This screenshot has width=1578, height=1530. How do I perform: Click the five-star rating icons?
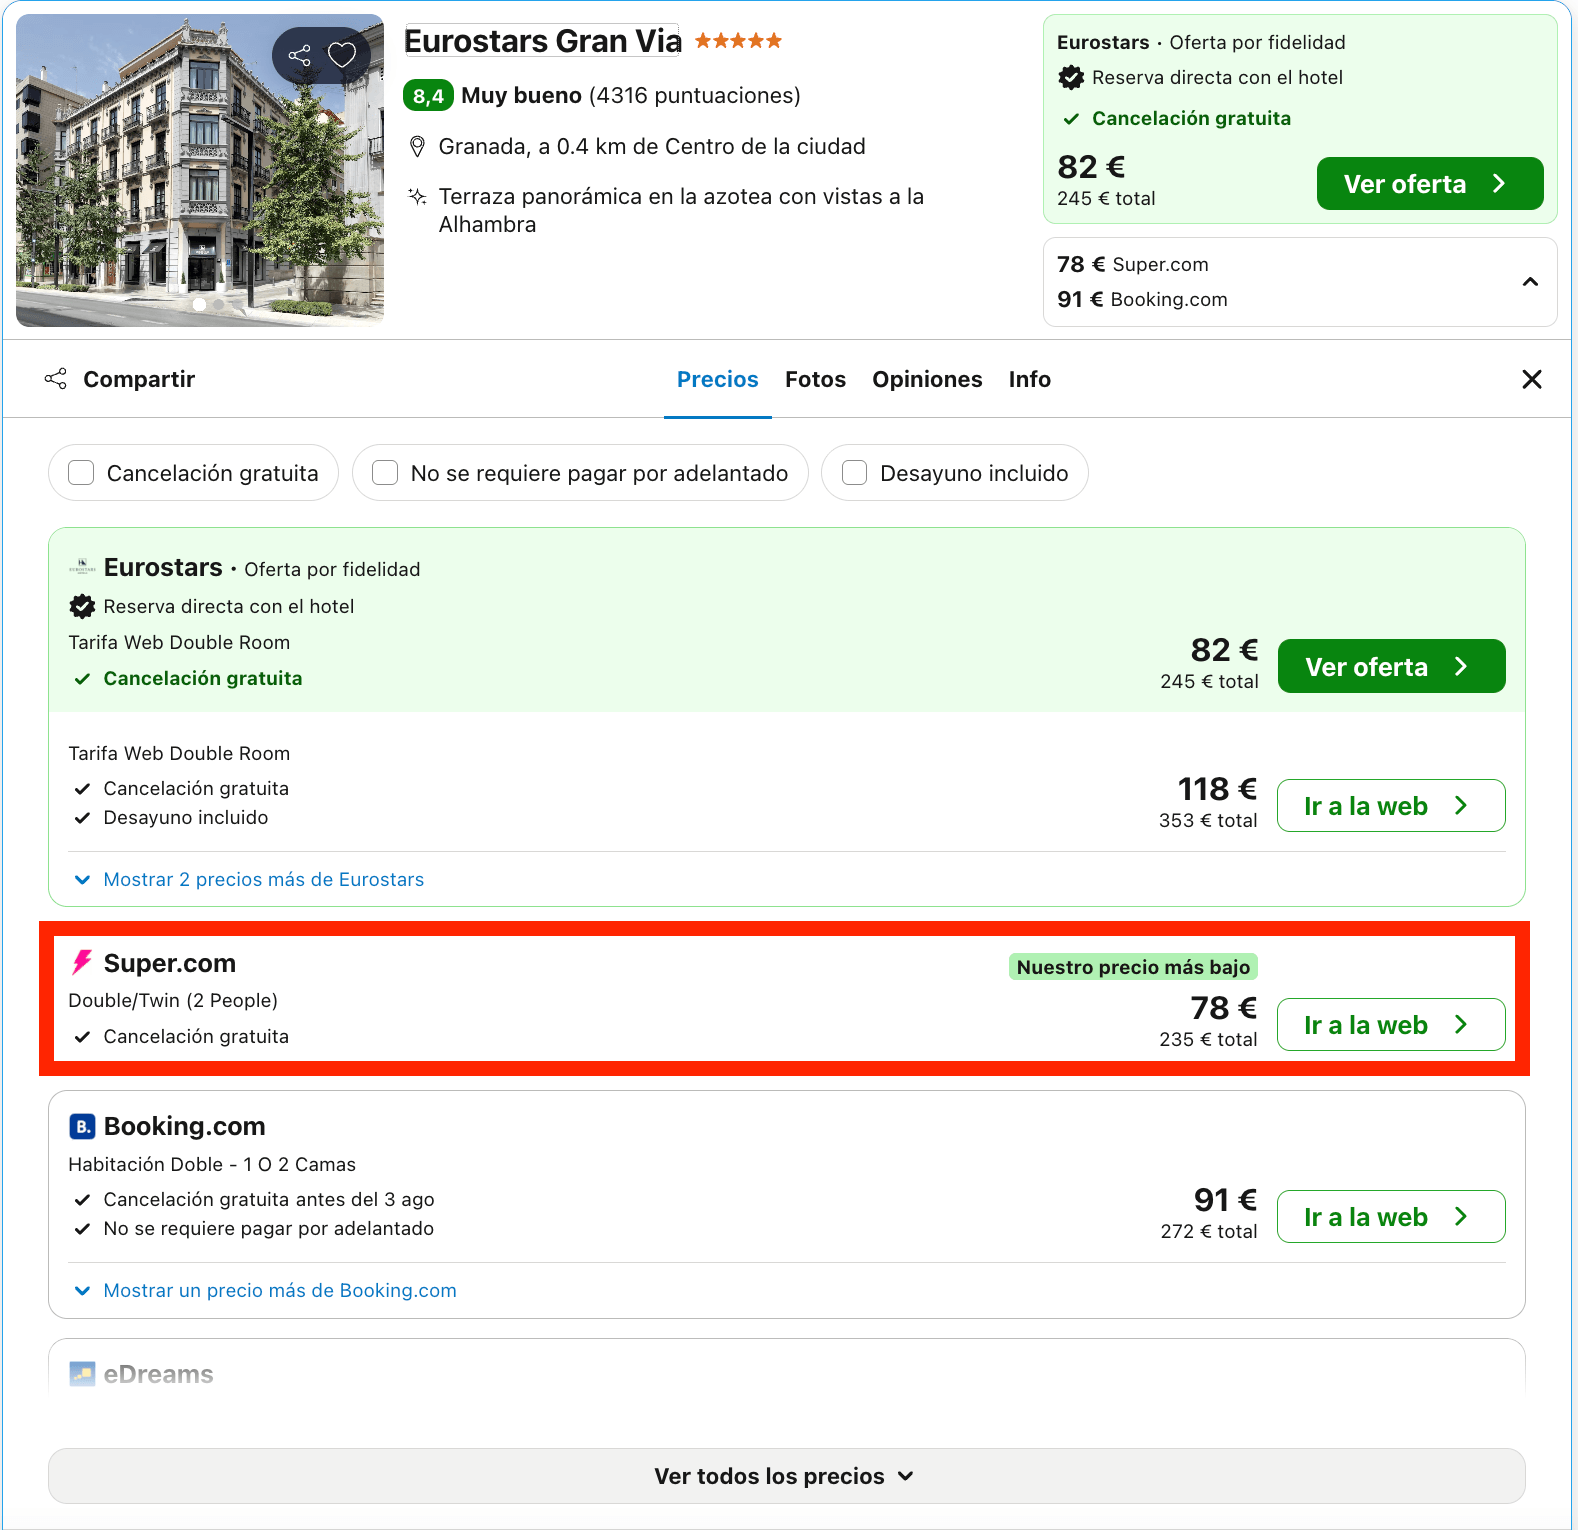[738, 41]
